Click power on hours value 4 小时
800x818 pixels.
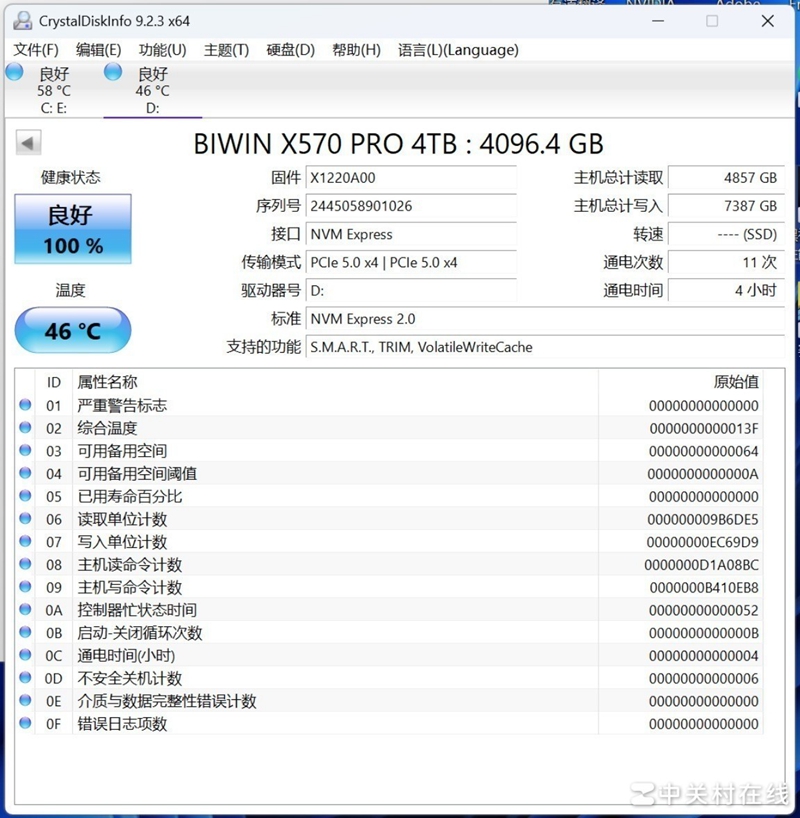(x=726, y=291)
